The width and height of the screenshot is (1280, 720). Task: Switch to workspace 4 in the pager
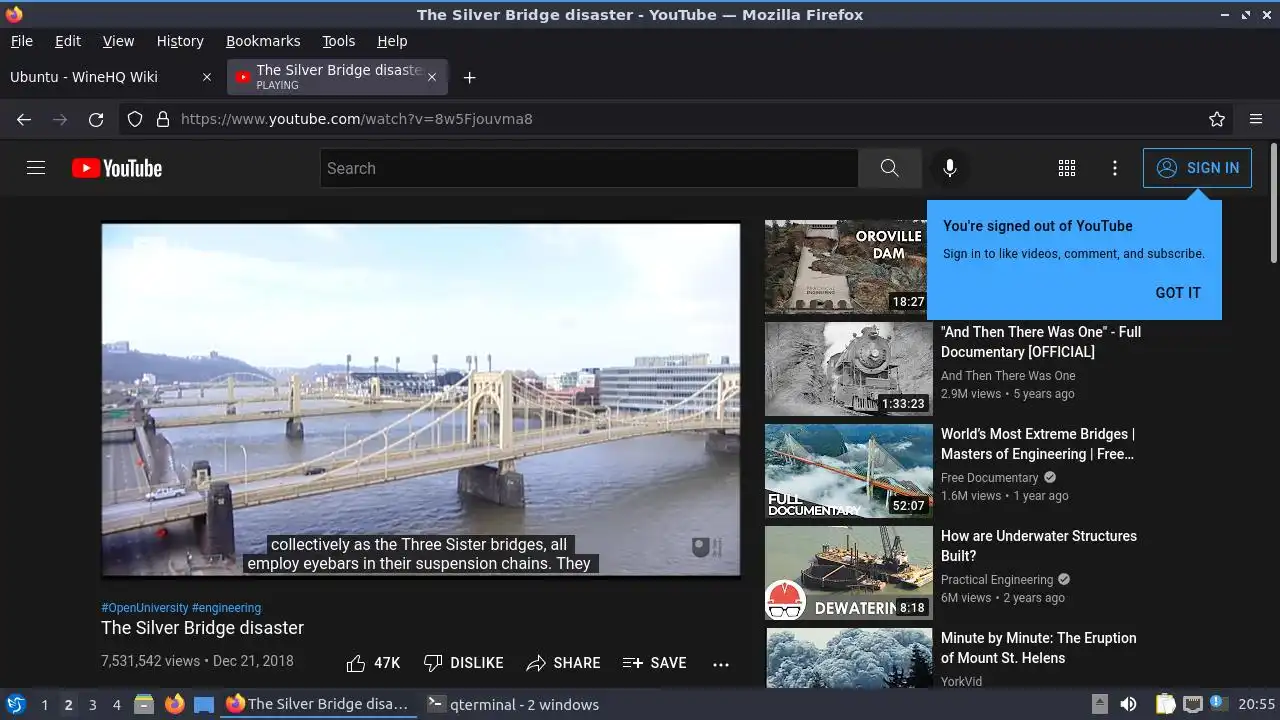tap(116, 705)
